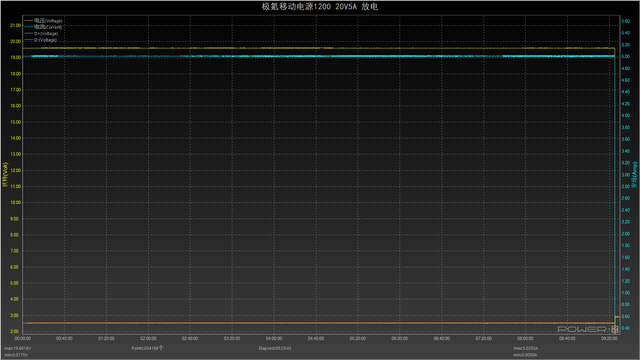Toggle the Current legend entry label
Screen dimensions: 640x360
click(48, 27)
